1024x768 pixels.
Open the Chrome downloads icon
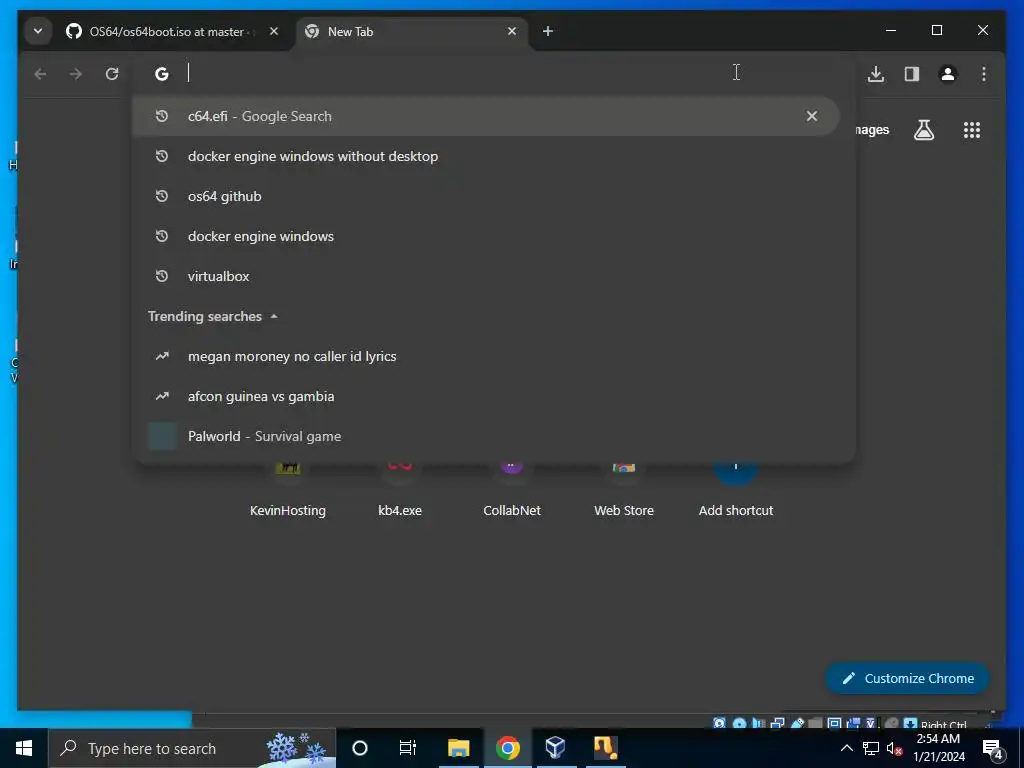pos(876,74)
